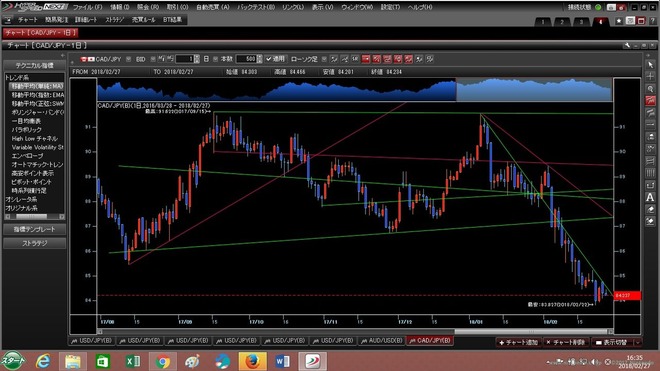Select the magnifier zoom tool
This screenshot has height=371, width=660.
tap(650, 89)
